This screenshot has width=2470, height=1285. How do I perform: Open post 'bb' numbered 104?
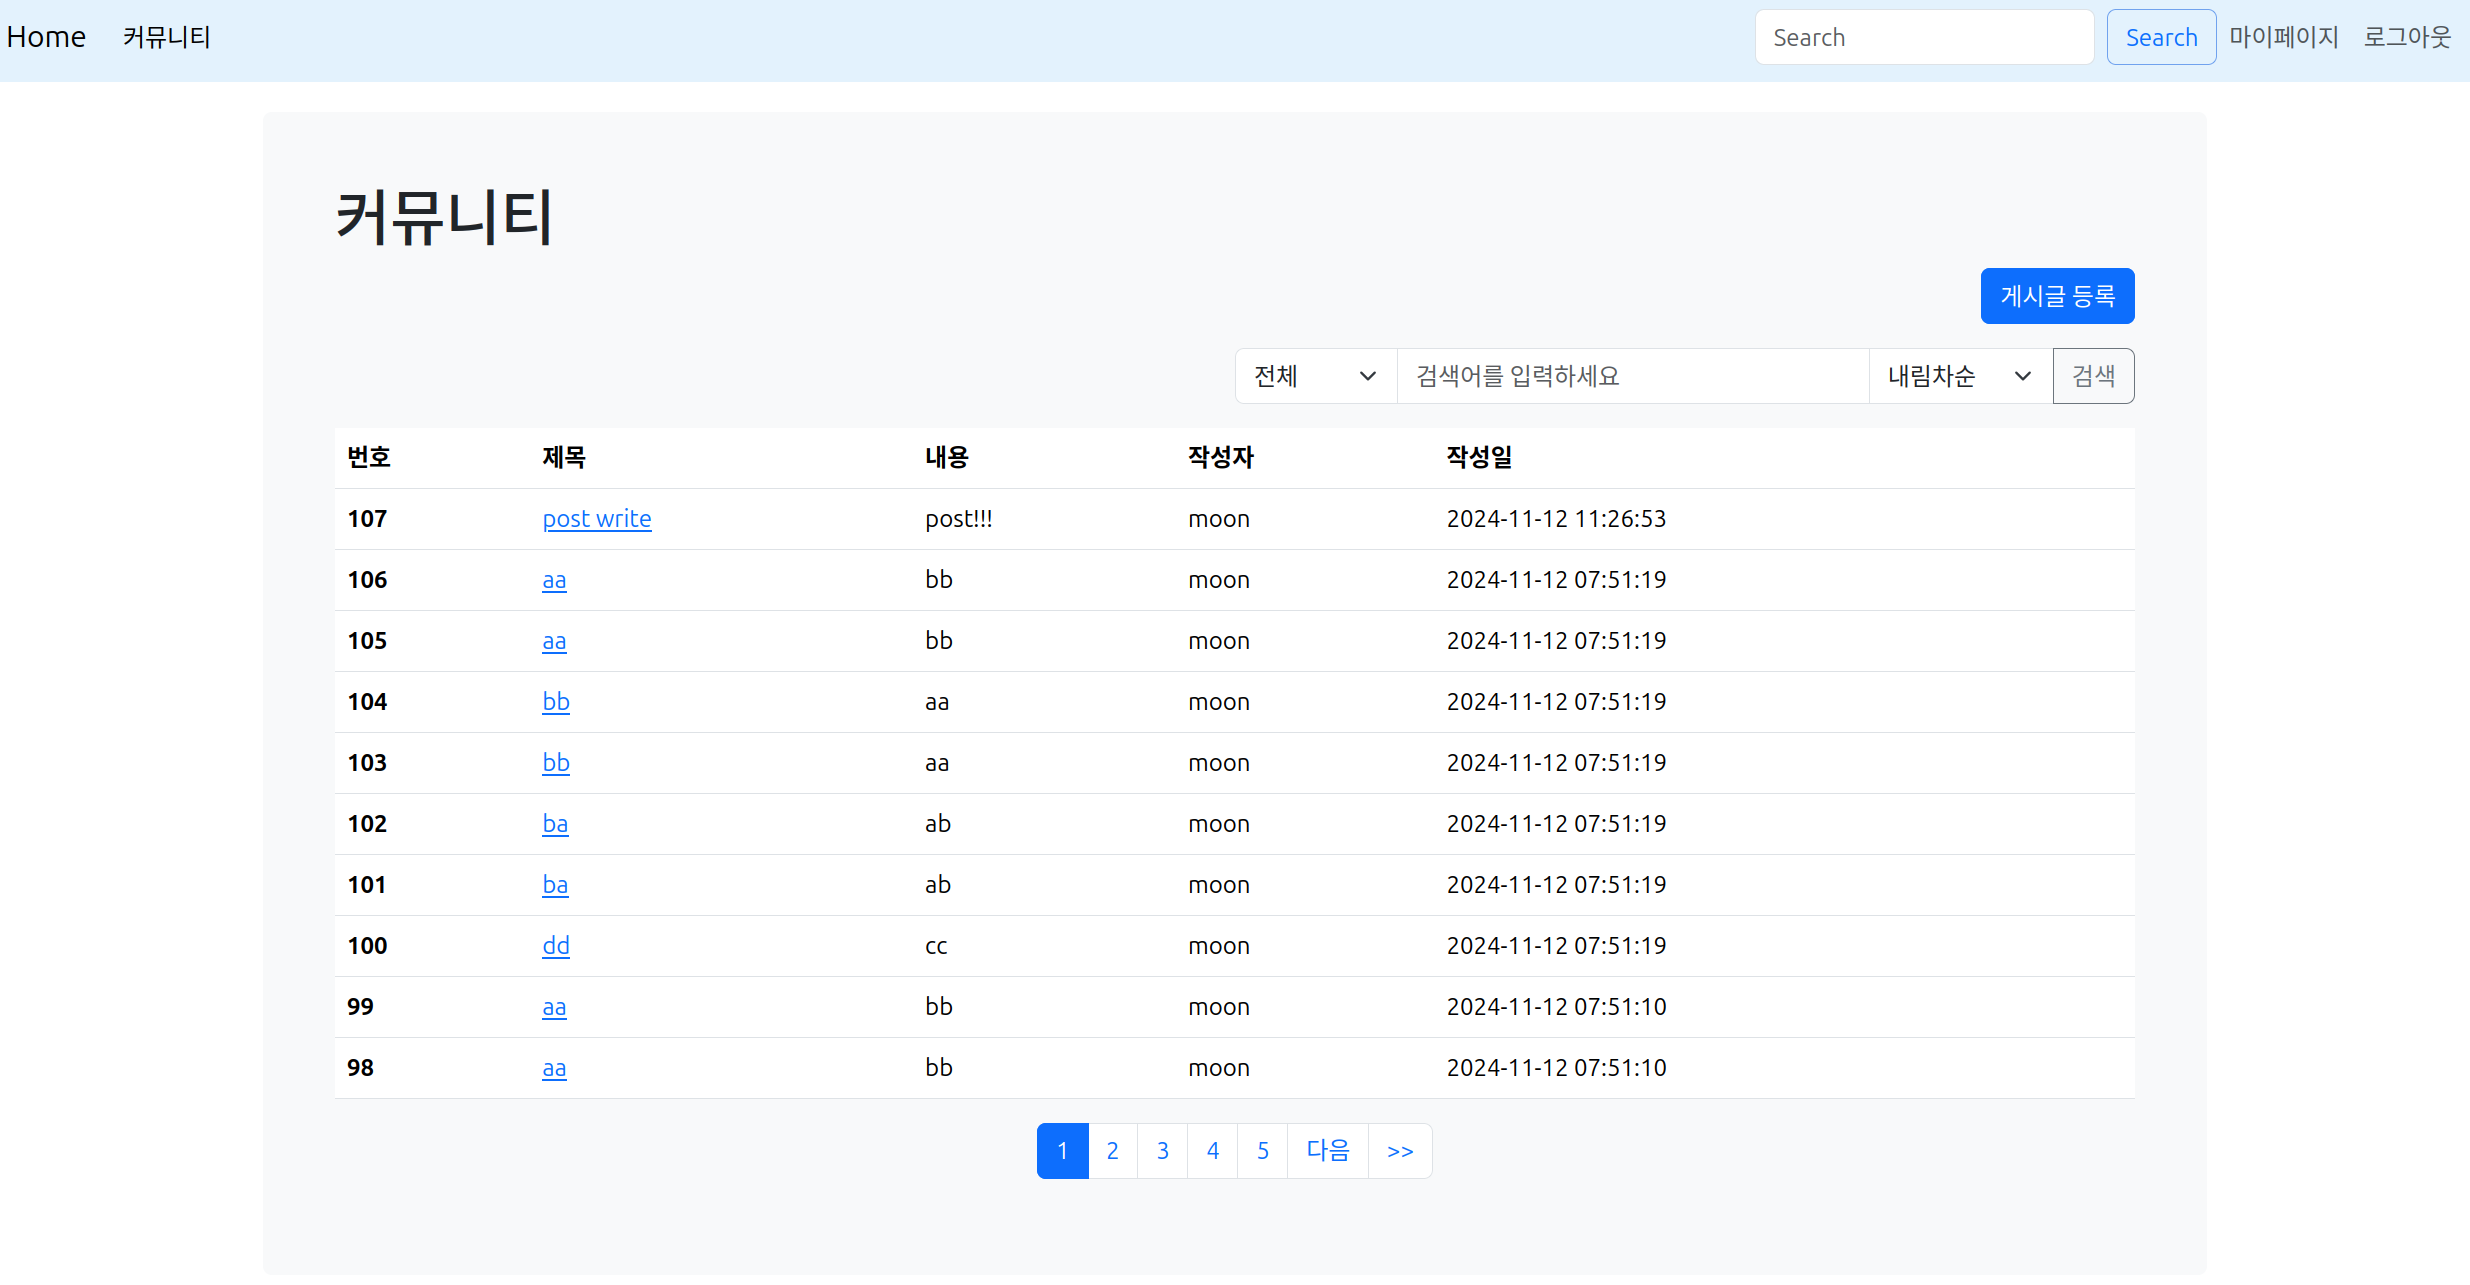[555, 701]
